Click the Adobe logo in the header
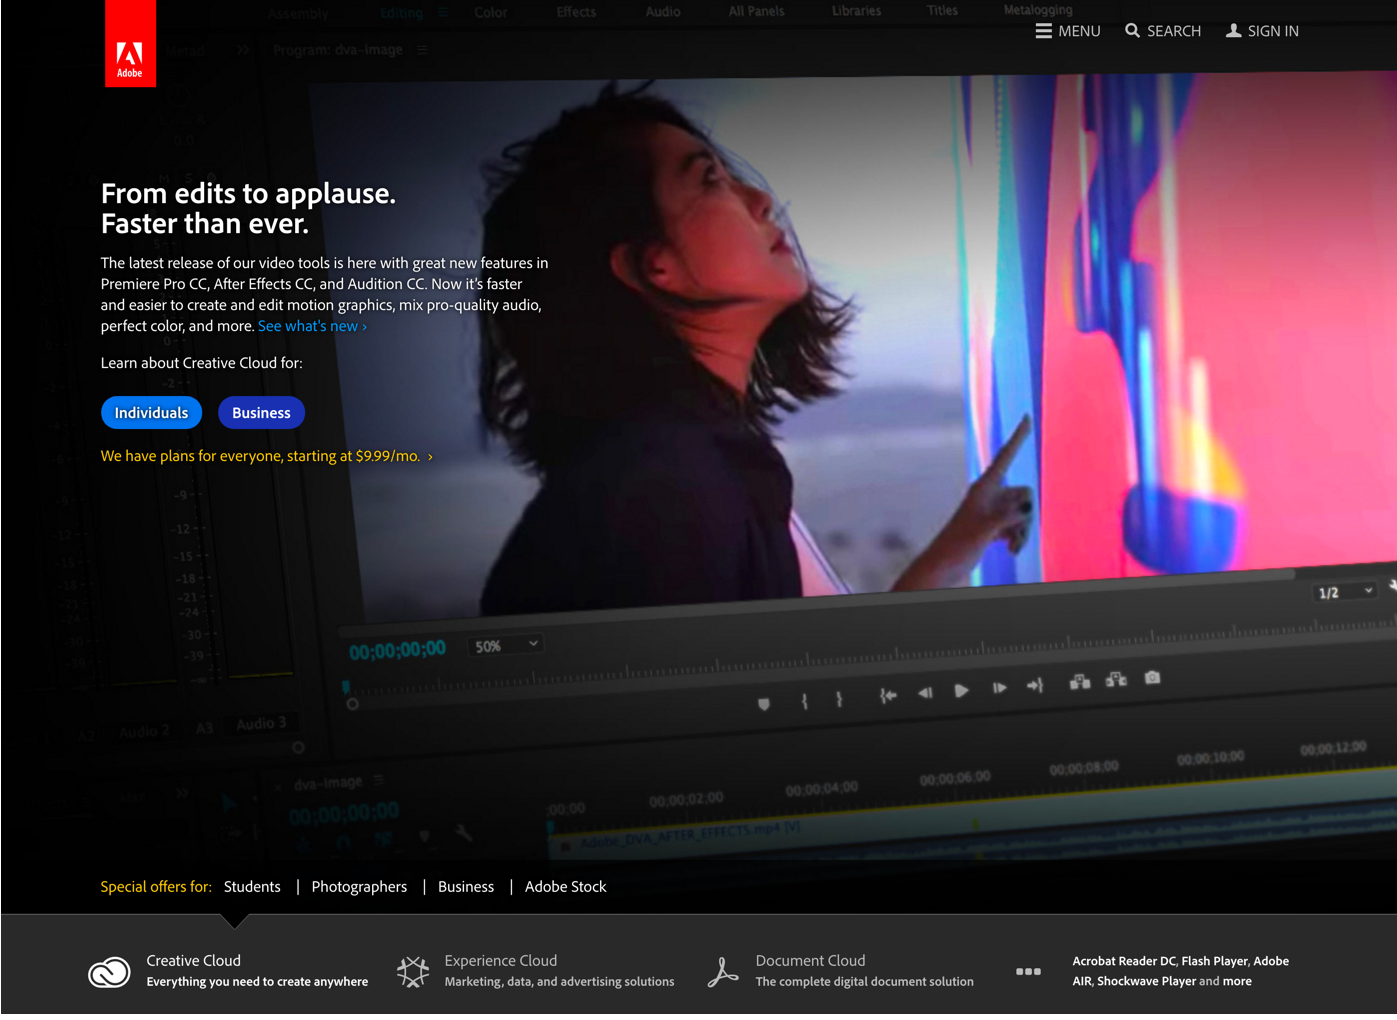1397x1020 pixels. [130, 45]
